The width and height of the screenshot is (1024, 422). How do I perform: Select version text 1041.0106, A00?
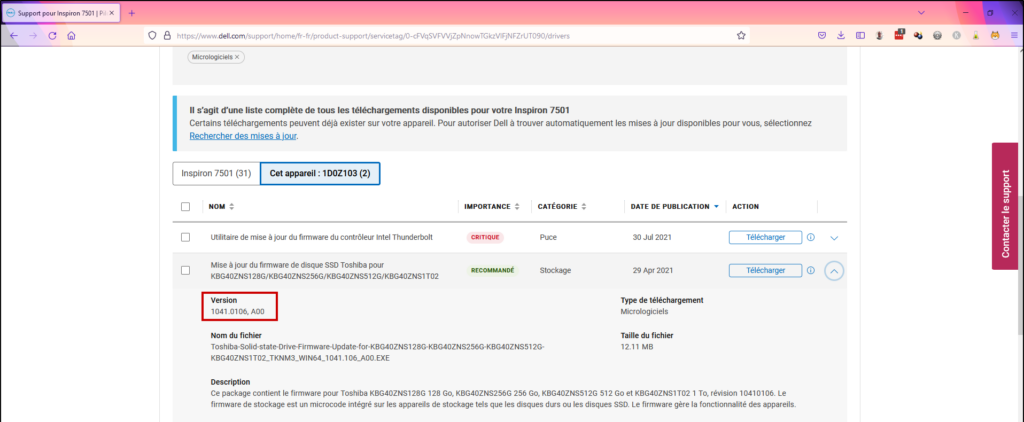point(238,312)
